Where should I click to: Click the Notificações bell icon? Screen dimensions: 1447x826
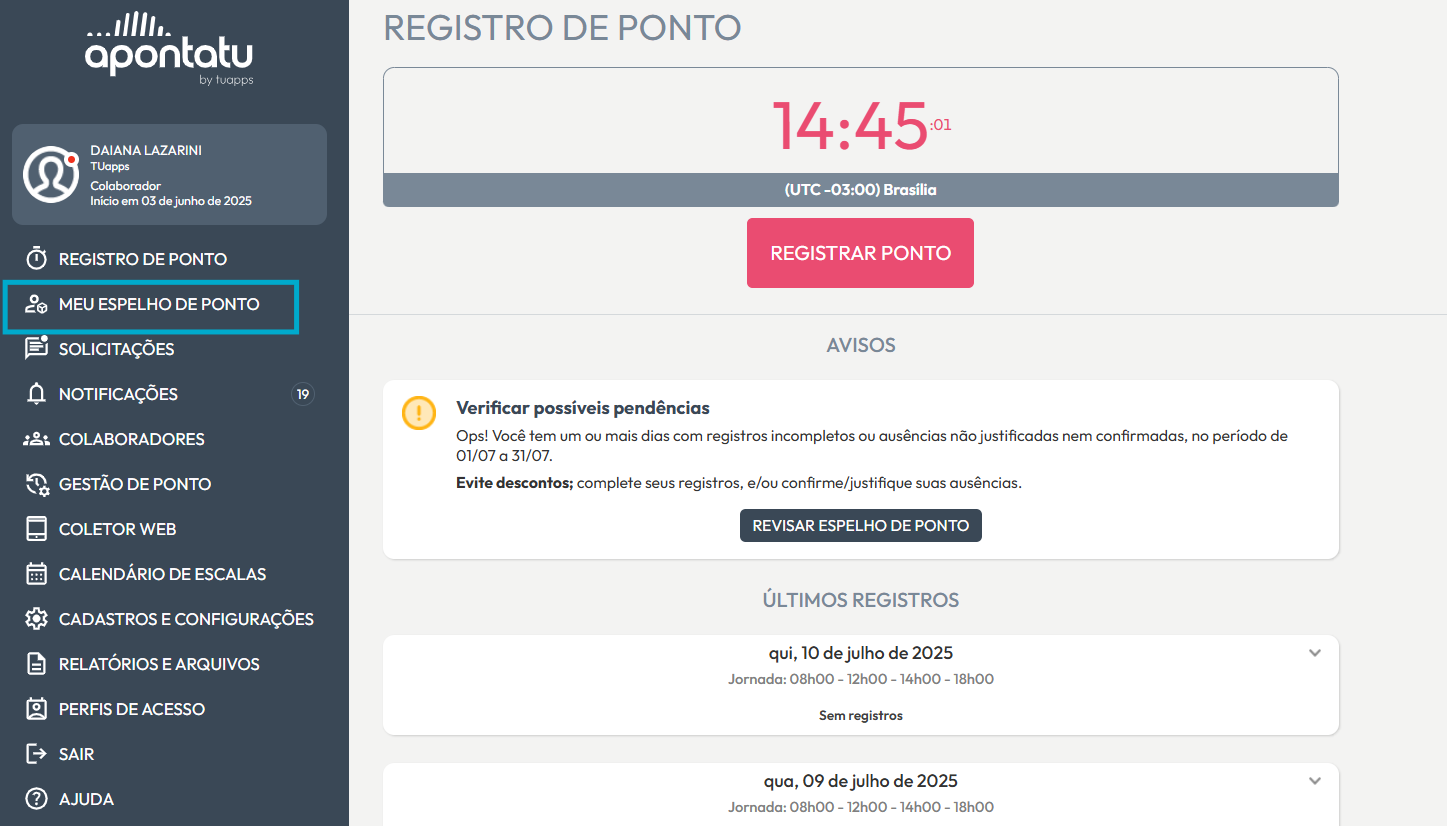coord(36,394)
